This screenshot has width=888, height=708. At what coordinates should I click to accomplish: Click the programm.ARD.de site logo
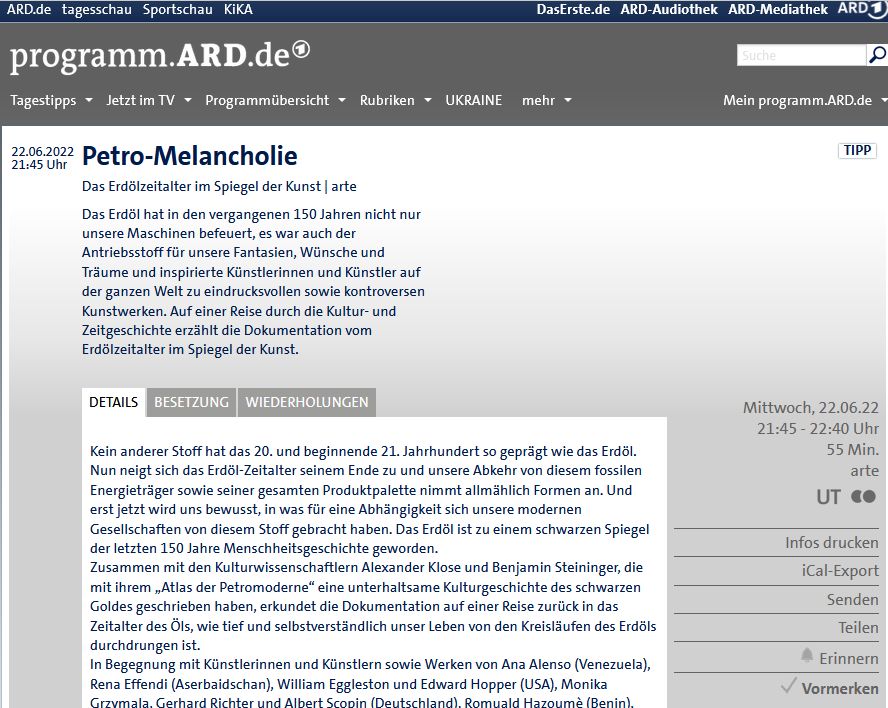click(160, 56)
